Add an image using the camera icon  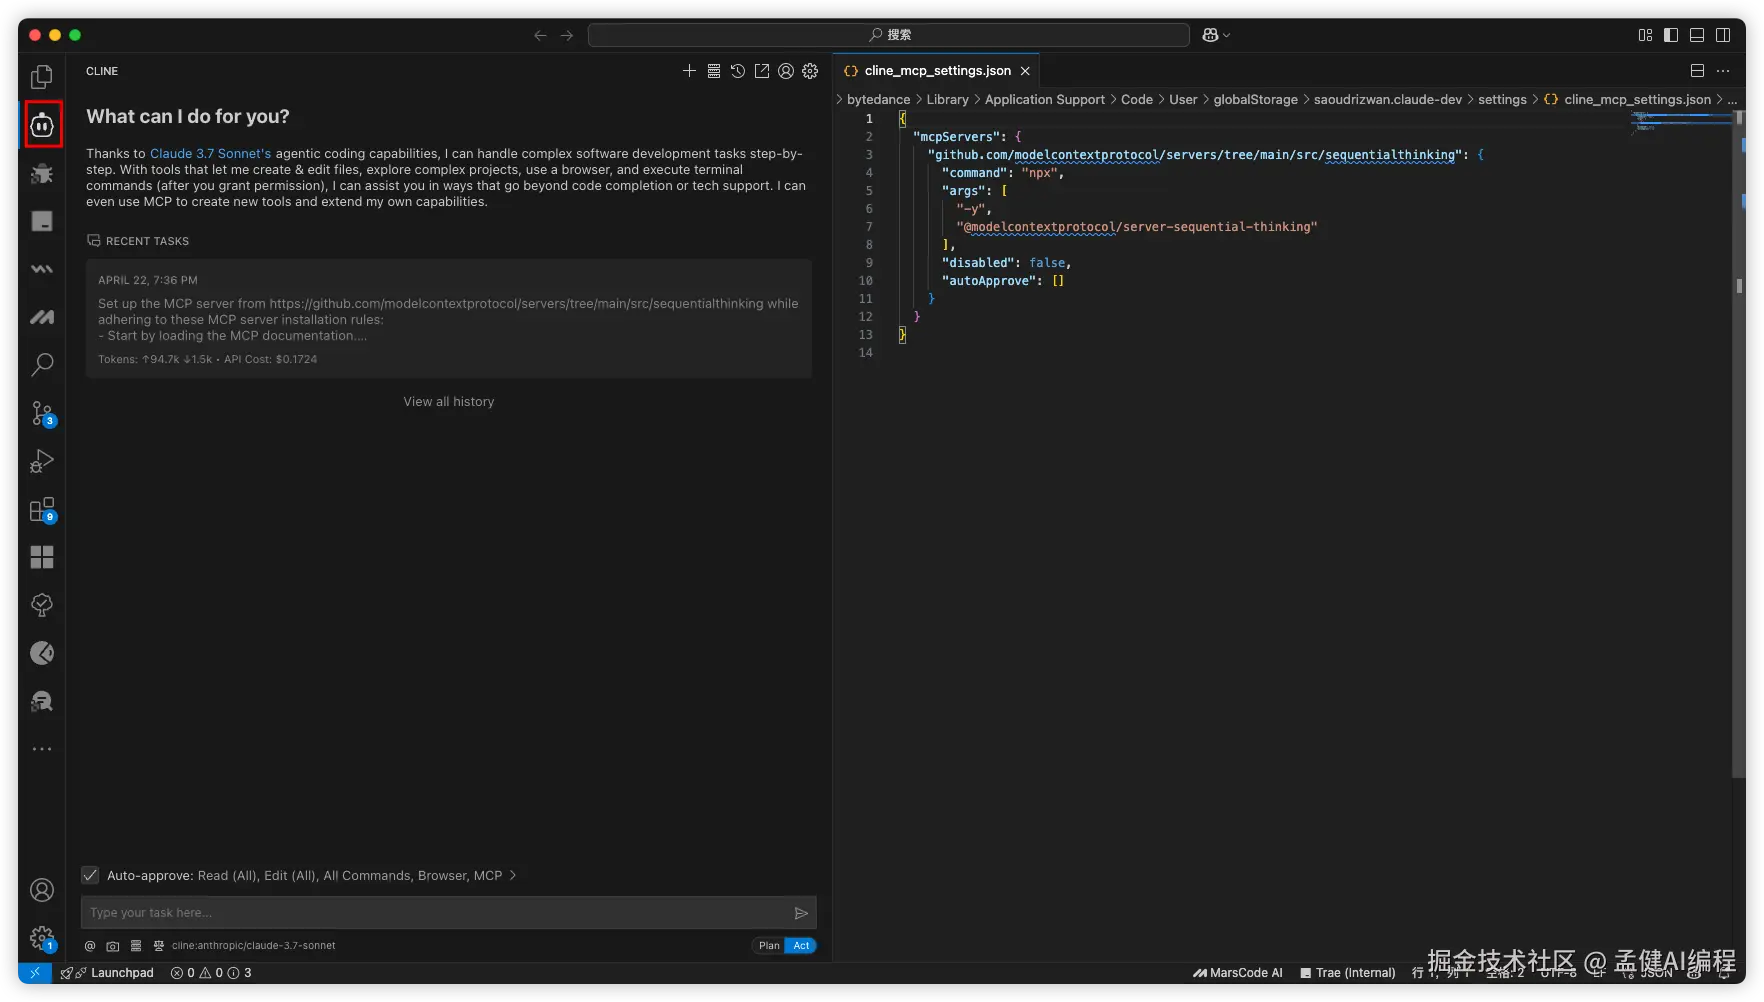[x=113, y=946]
